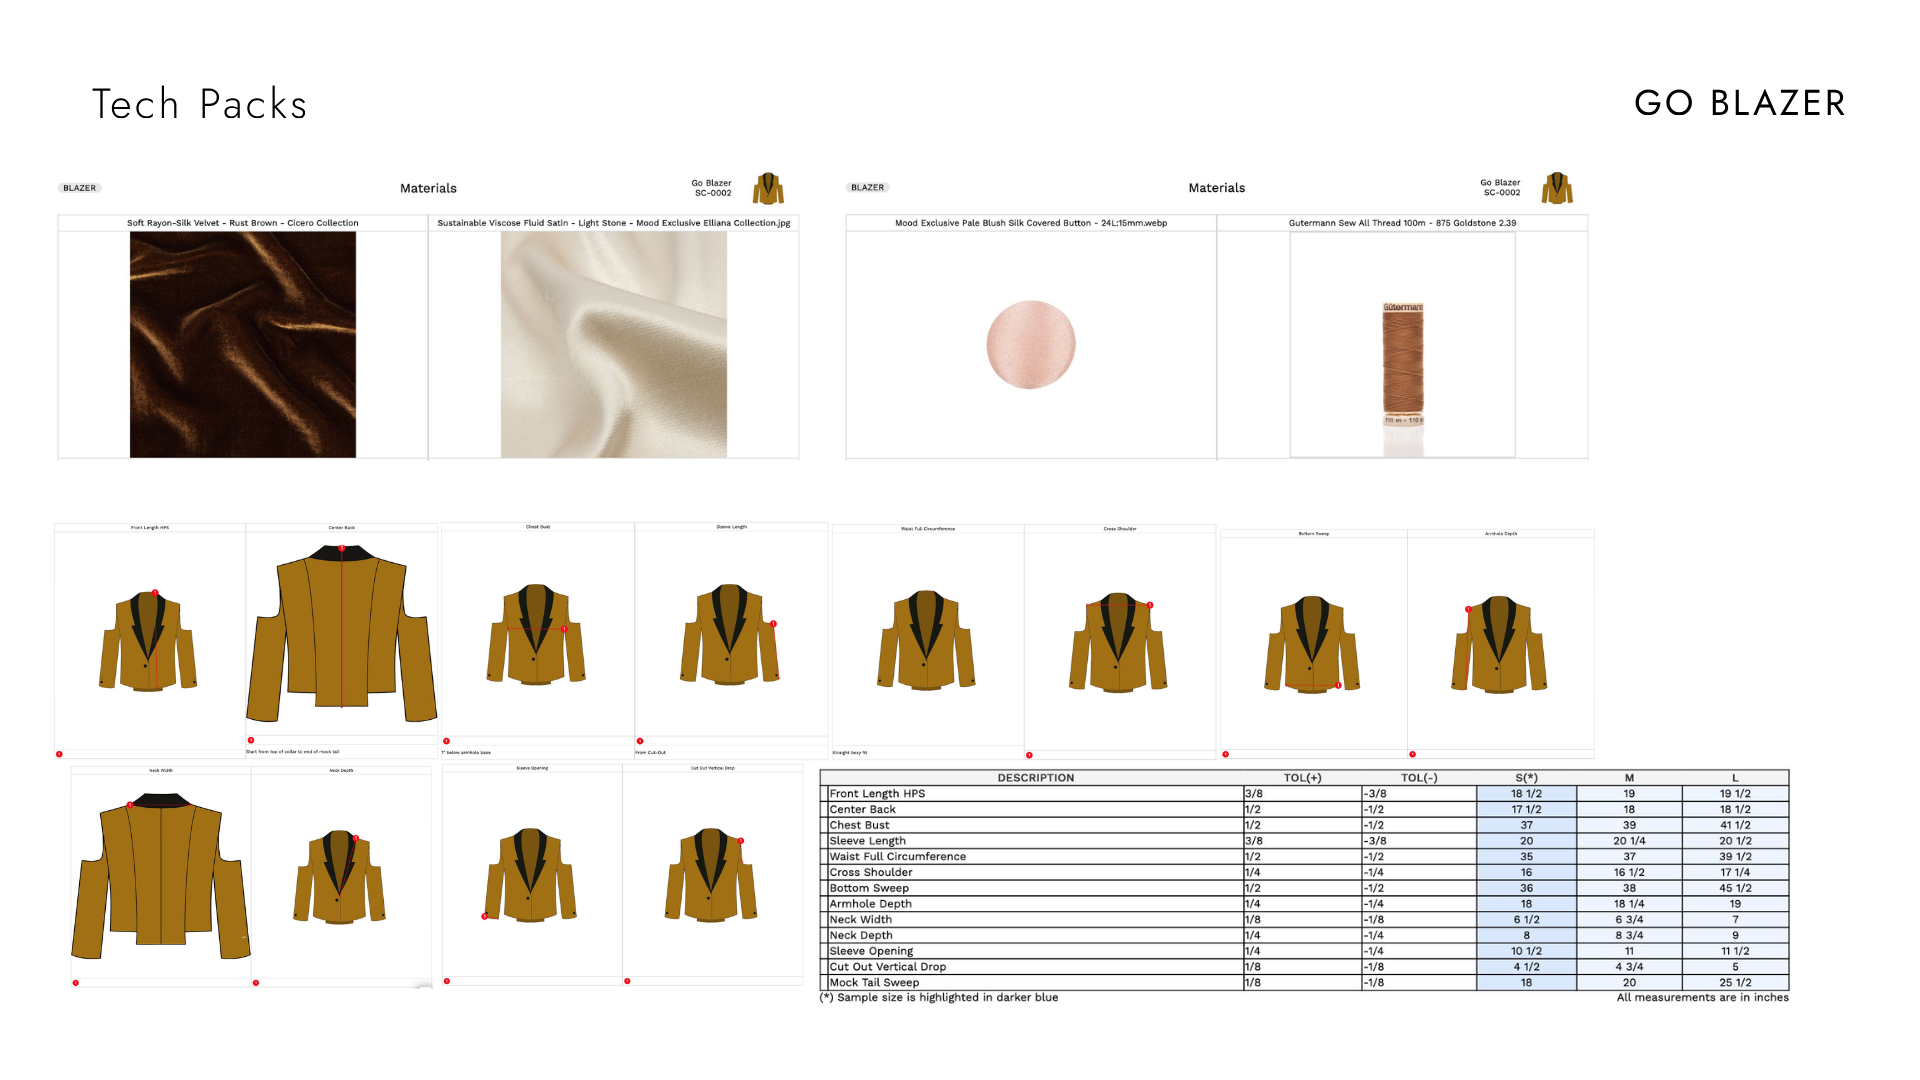Click the 'M' size column header

point(1629,778)
